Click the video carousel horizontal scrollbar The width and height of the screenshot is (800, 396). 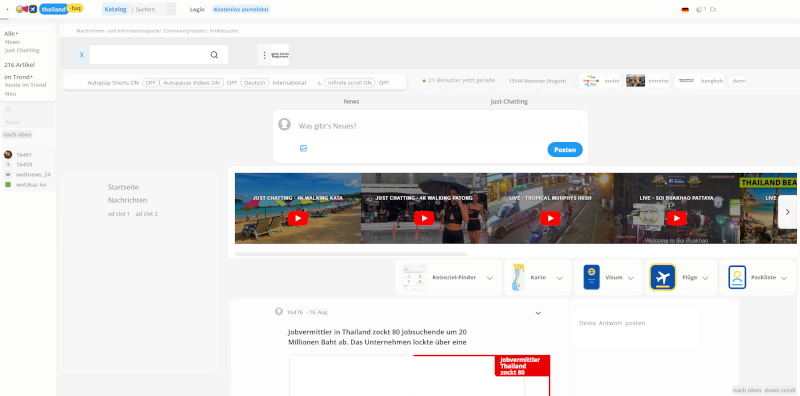tap(351, 254)
